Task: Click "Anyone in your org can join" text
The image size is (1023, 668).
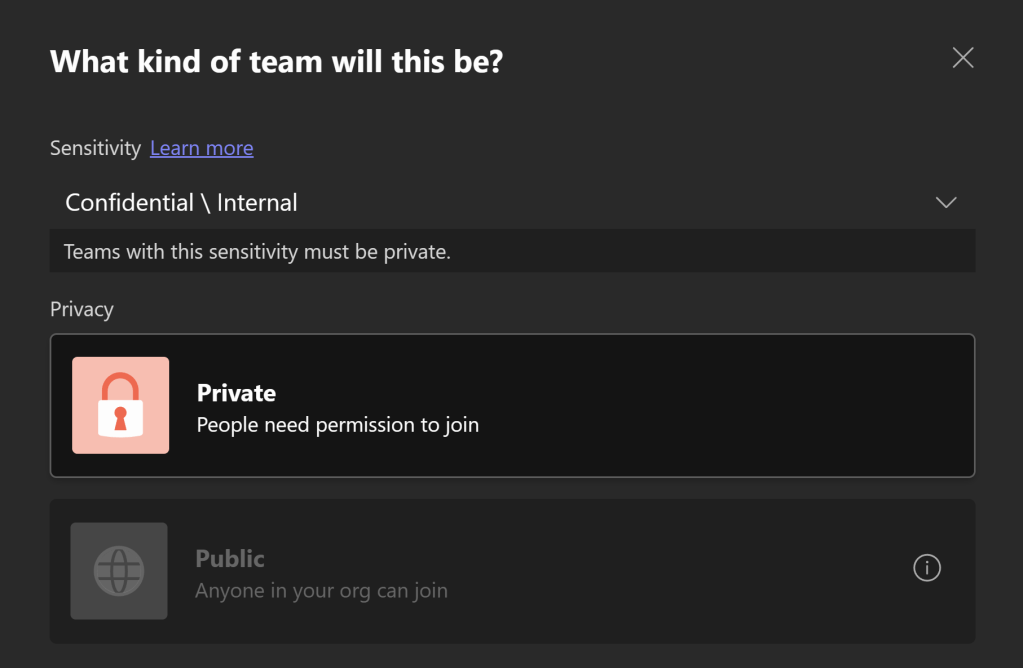Action: [321, 590]
